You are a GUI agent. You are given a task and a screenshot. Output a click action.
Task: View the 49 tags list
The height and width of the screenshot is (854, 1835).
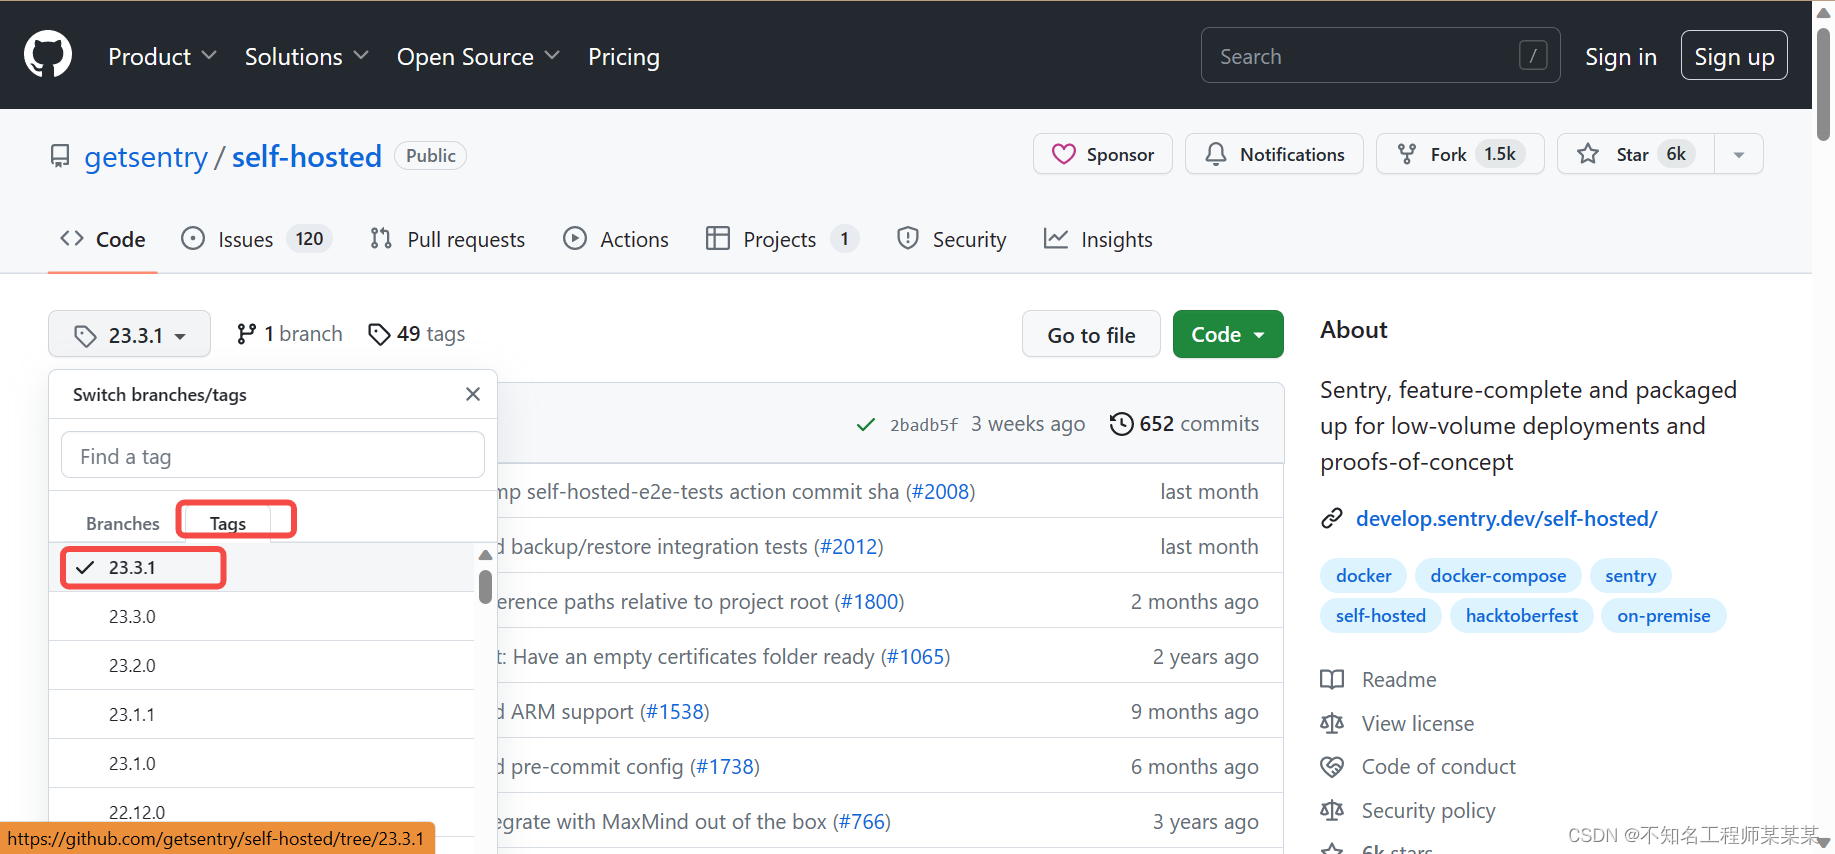click(416, 334)
